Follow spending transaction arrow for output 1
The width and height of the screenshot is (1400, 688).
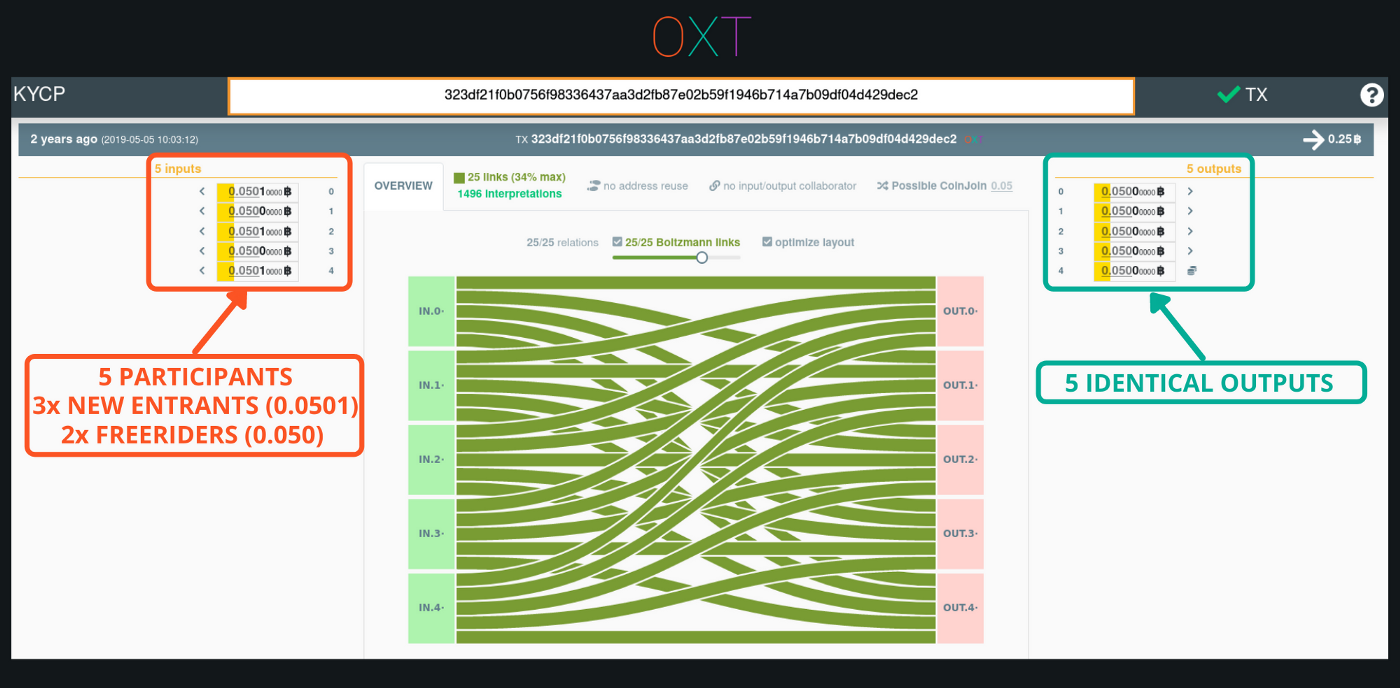click(1190, 211)
